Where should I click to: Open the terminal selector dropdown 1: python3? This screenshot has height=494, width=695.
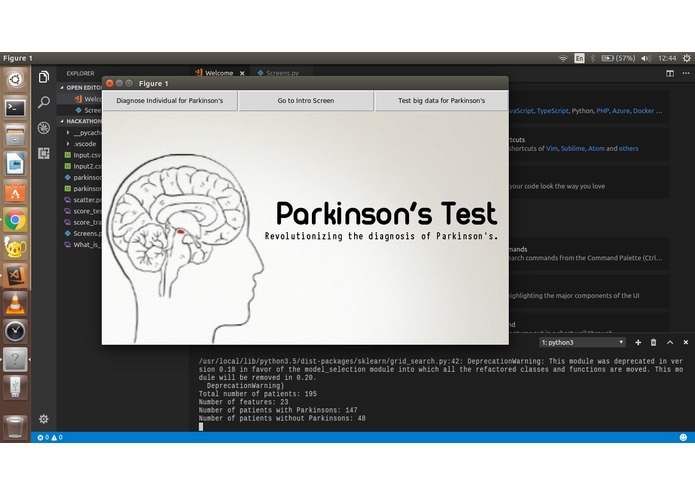click(582, 342)
